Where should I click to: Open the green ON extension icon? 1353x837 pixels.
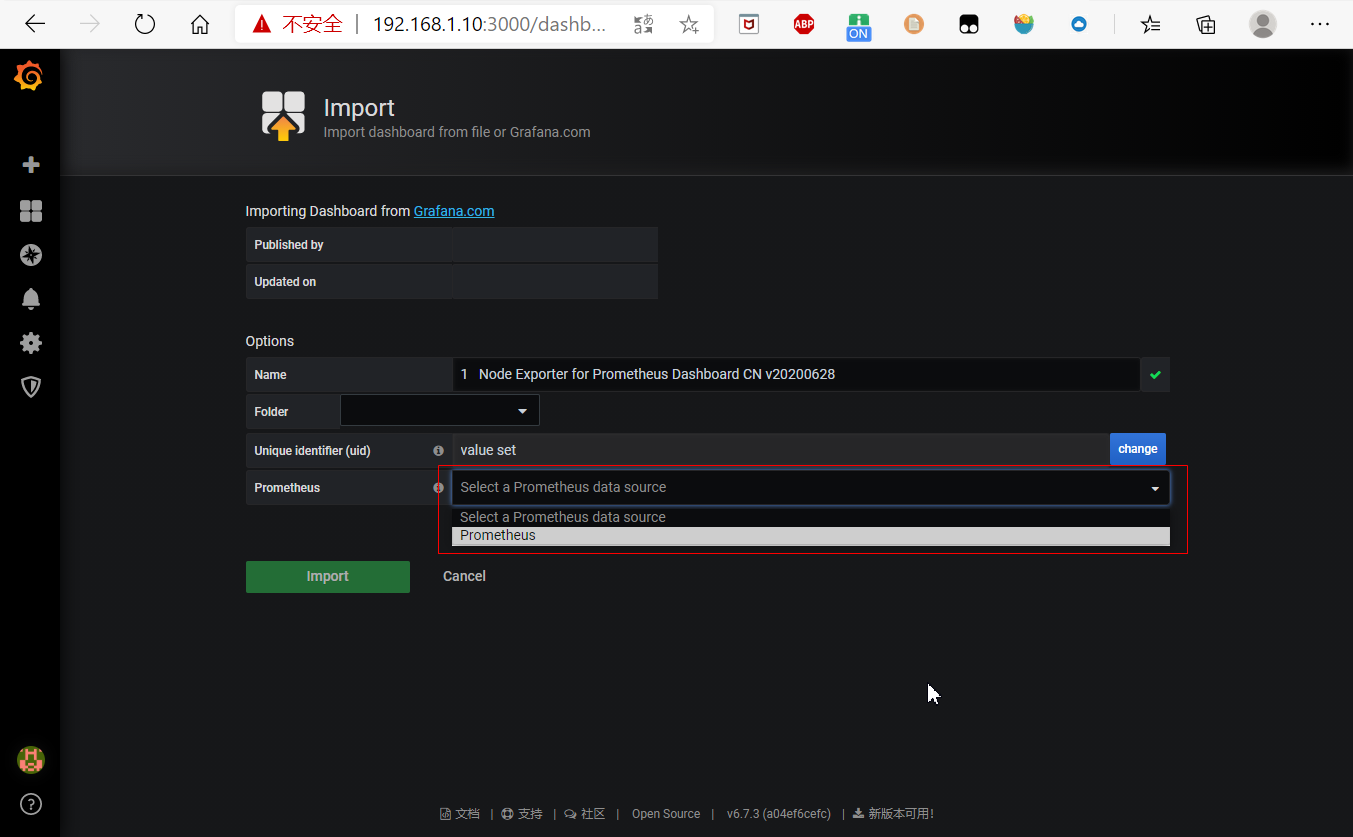click(x=859, y=26)
